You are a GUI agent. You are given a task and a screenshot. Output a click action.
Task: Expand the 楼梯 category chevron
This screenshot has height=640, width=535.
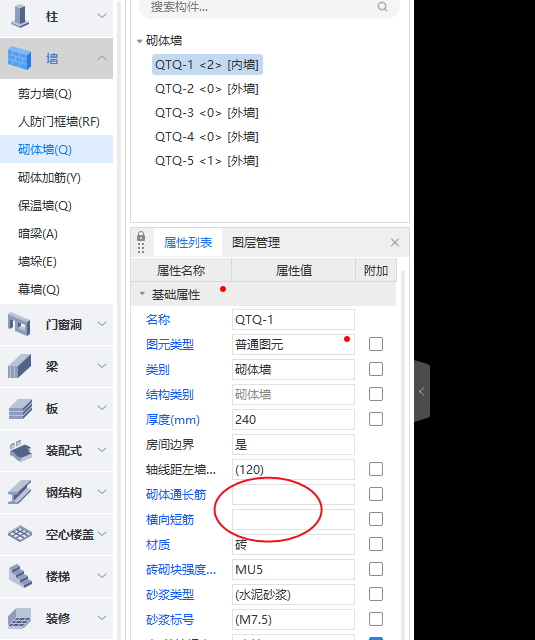point(102,576)
